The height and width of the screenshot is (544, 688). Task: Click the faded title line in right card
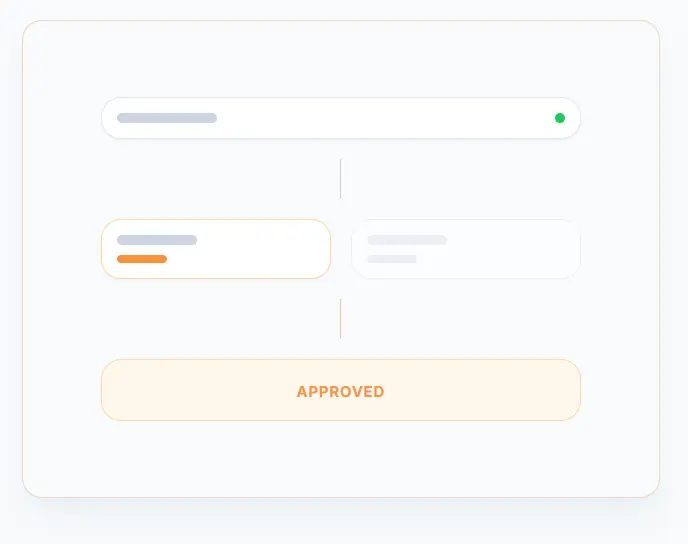[407, 240]
